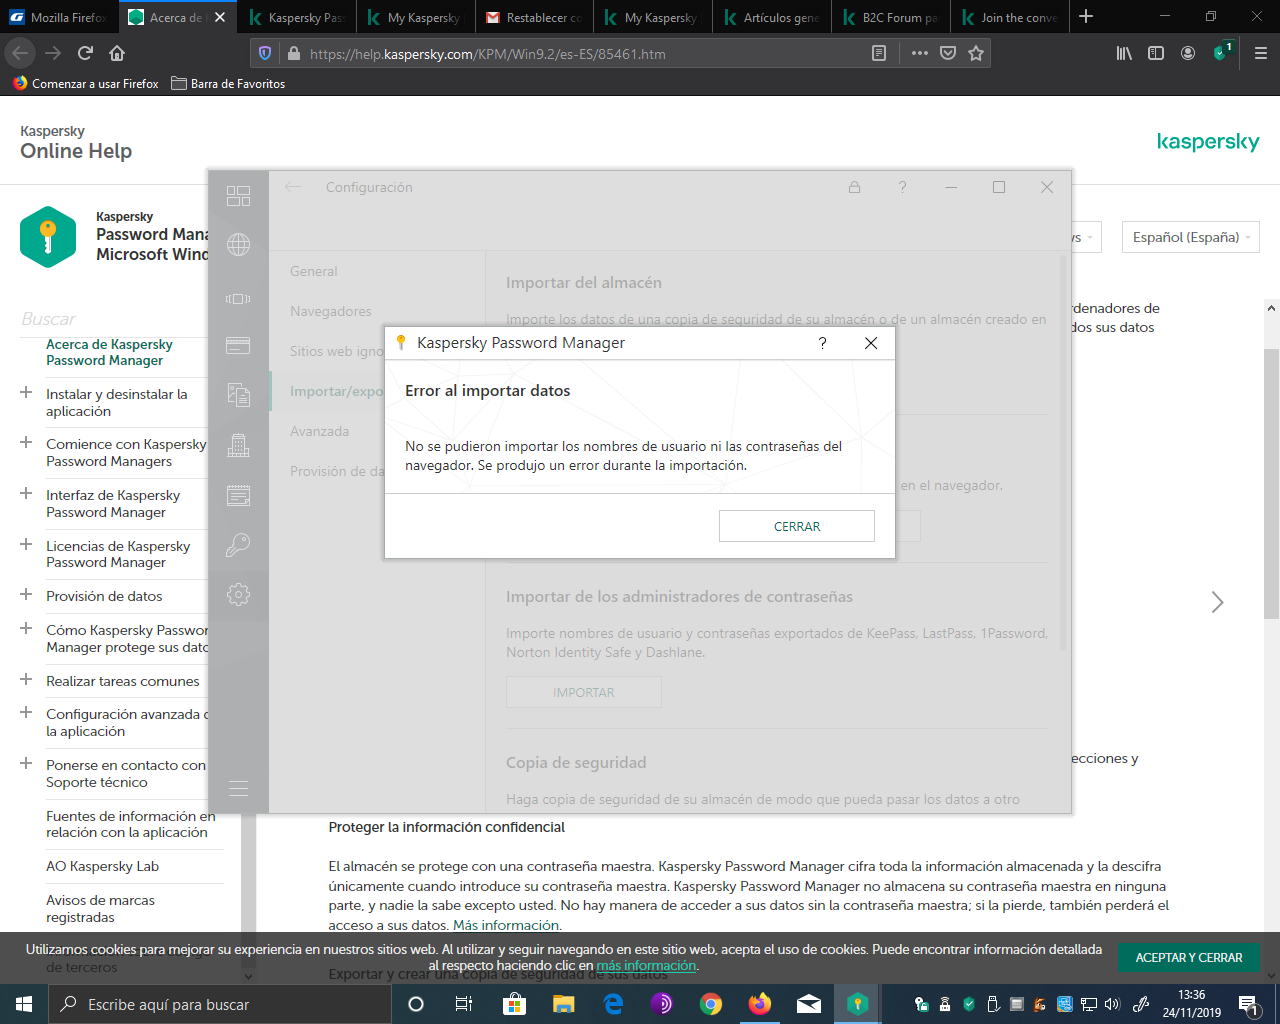Go back with the Configuración arrow

(x=293, y=187)
